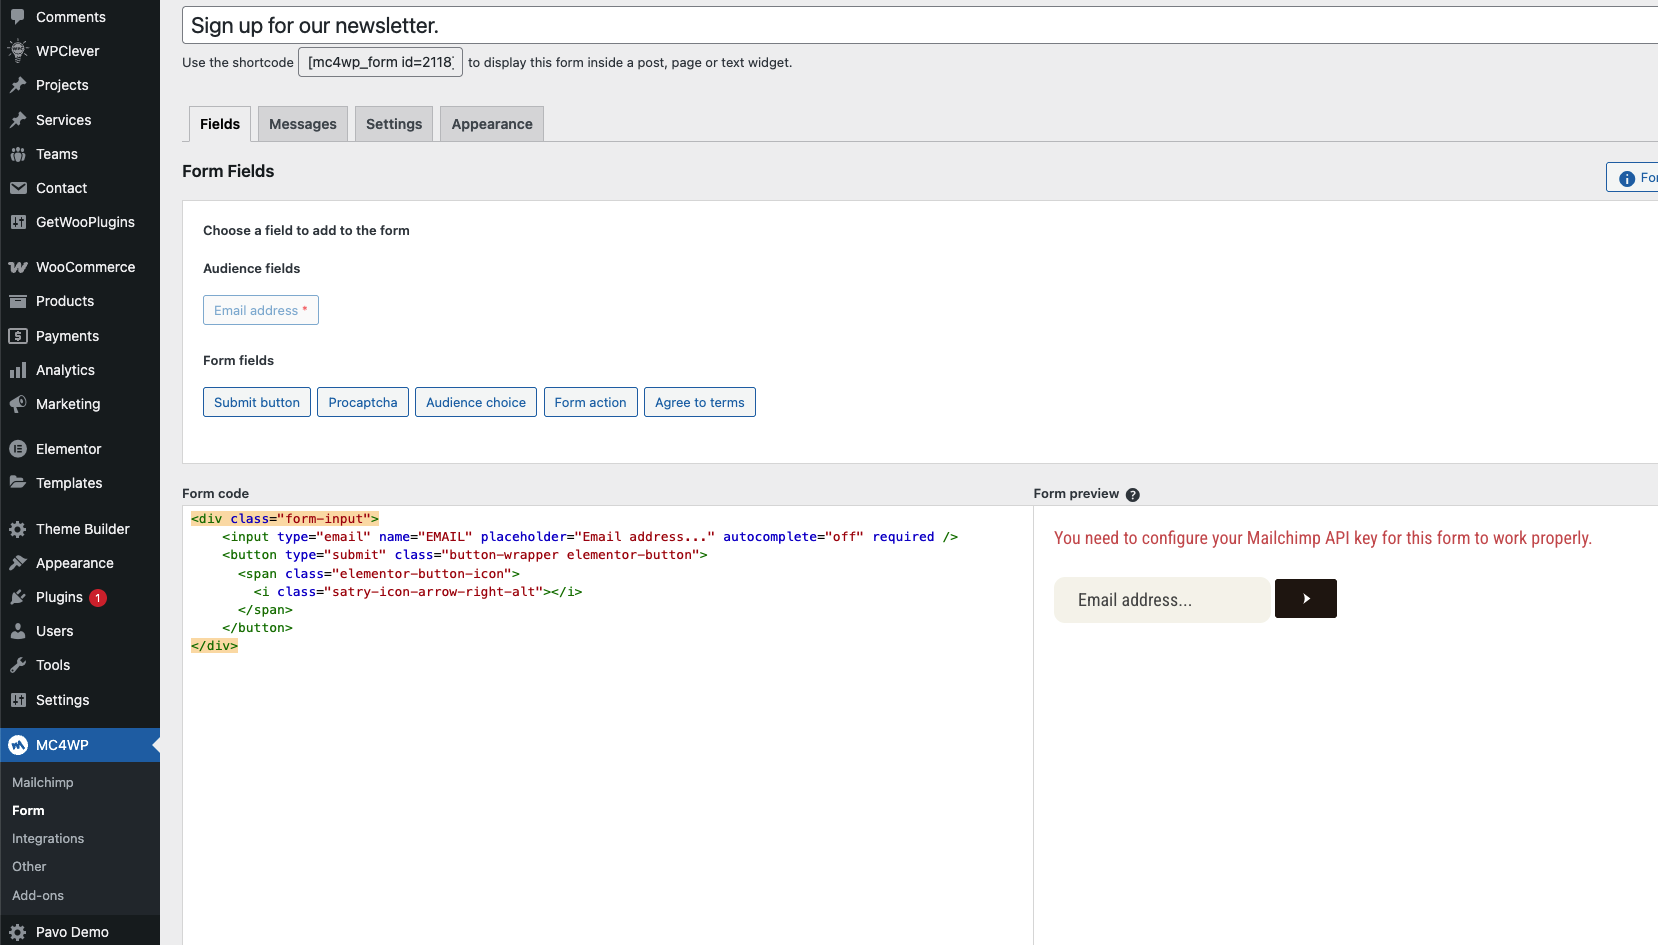Click the Payments dollar icon

click(18, 336)
